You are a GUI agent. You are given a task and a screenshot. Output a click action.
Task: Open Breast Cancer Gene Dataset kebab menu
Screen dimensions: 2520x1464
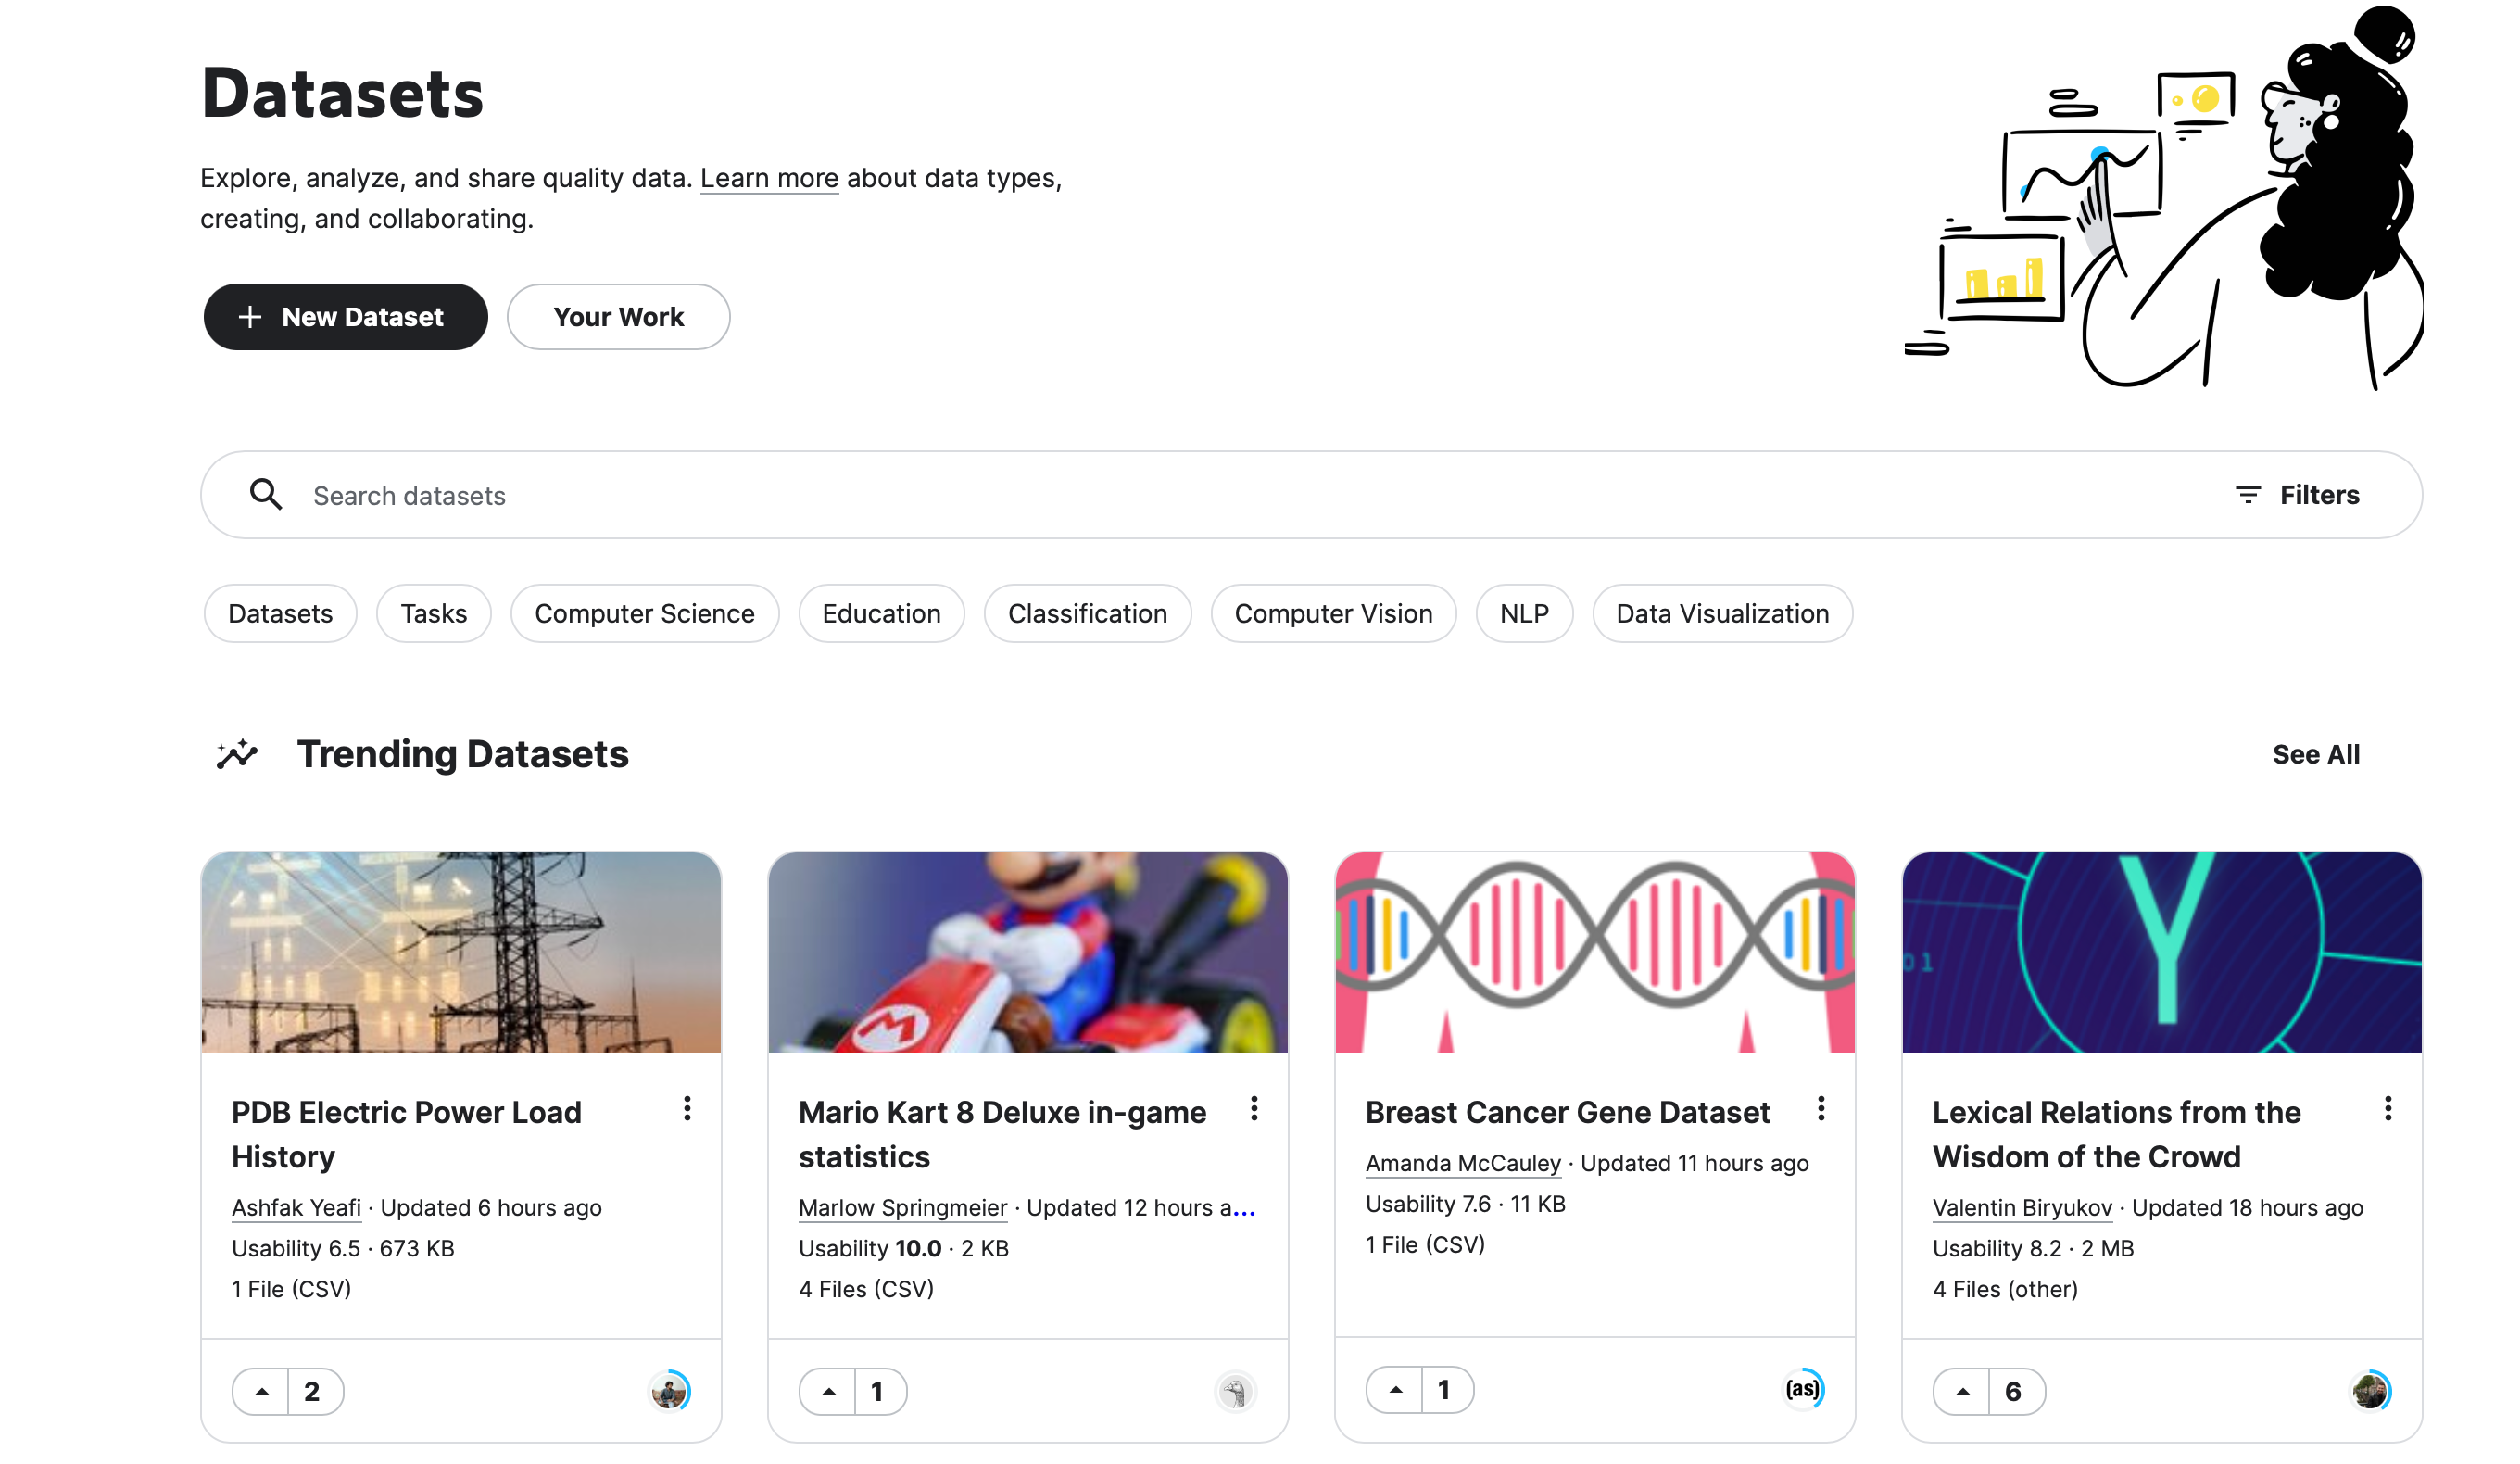1821,1108
